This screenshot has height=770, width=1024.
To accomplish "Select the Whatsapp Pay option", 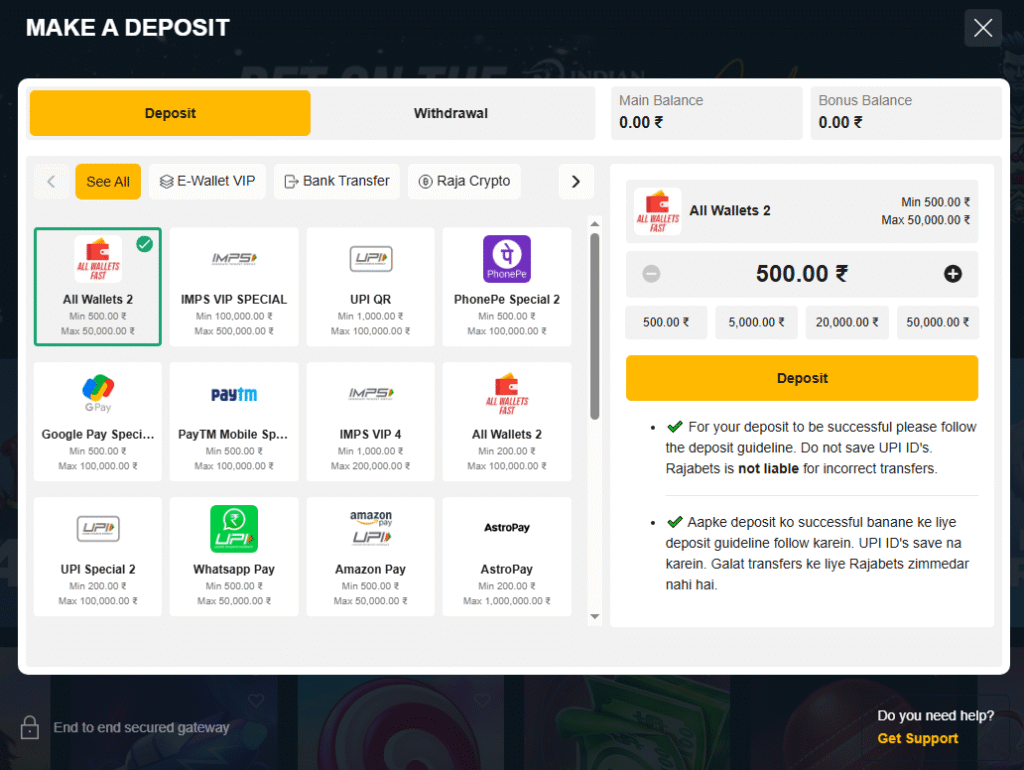I will tap(234, 556).
